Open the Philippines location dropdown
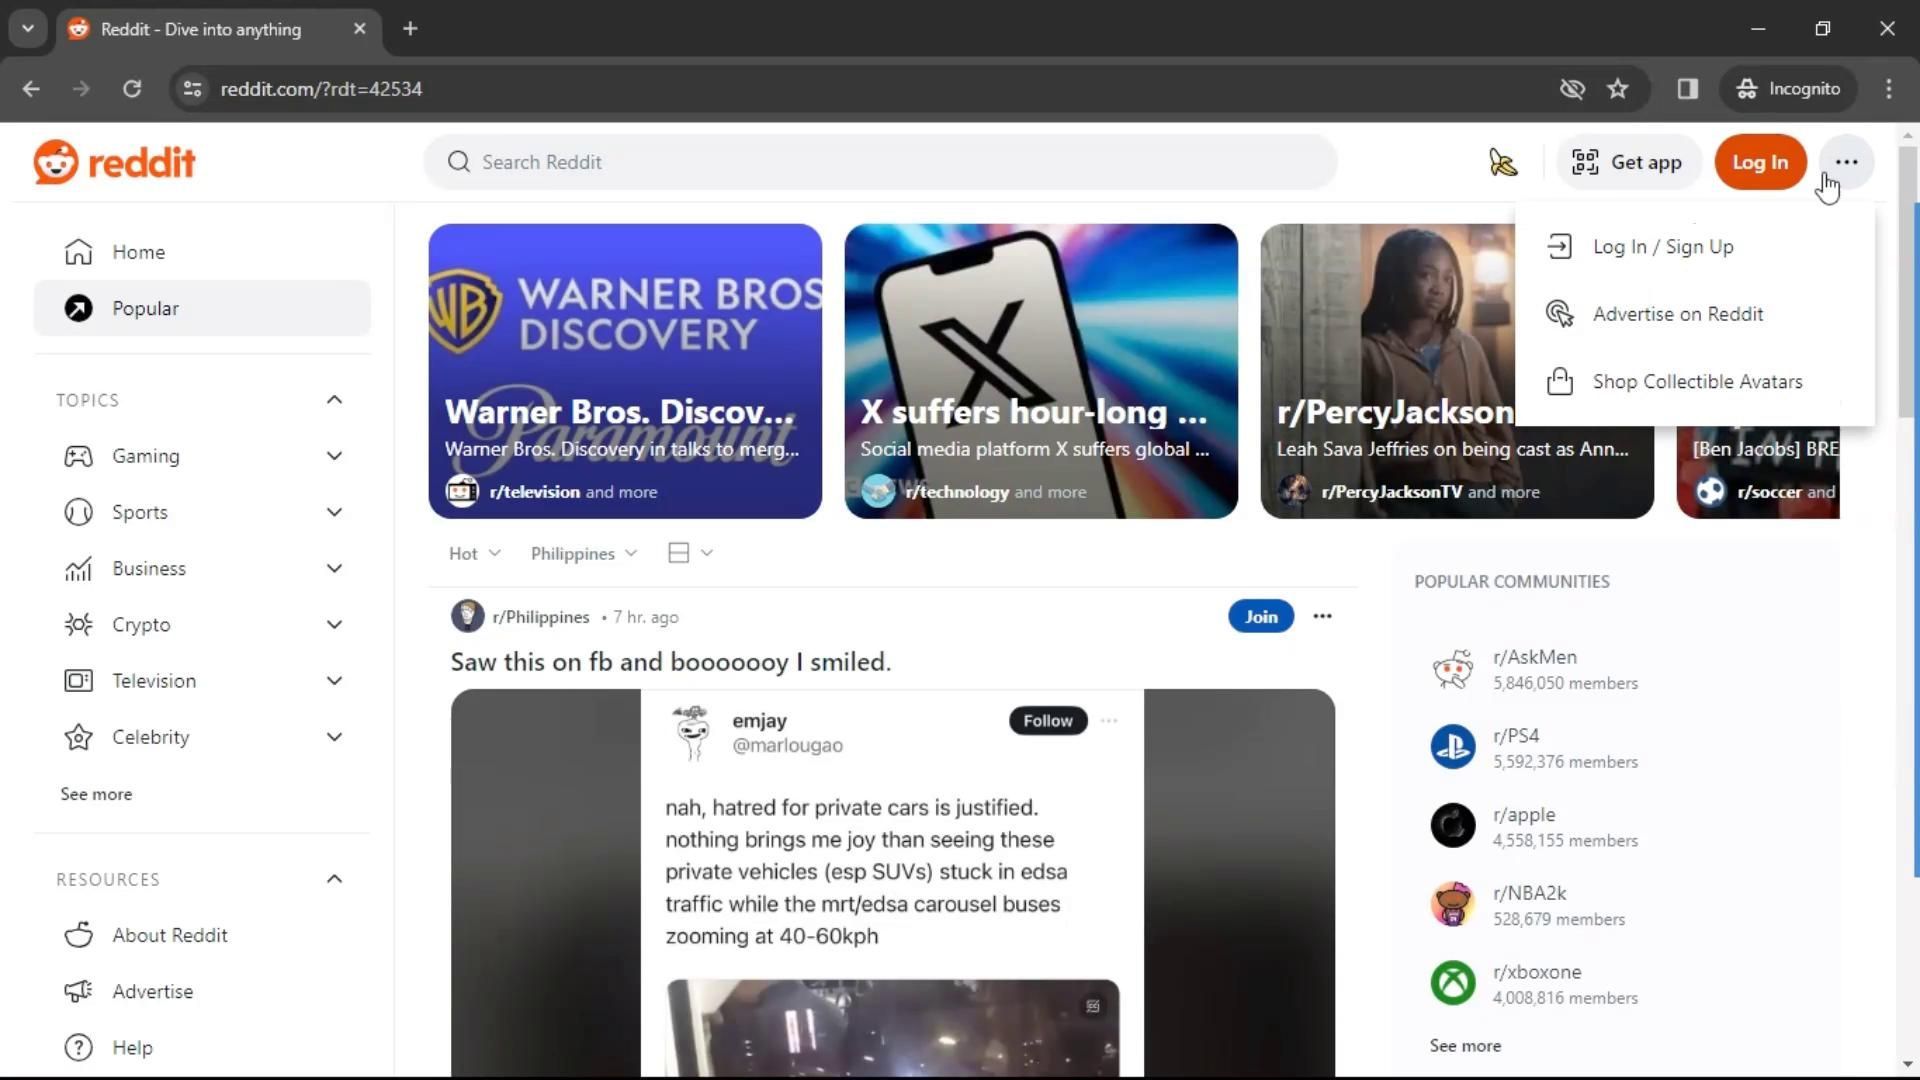This screenshot has width=1920, height=1080. coord(583,554)
